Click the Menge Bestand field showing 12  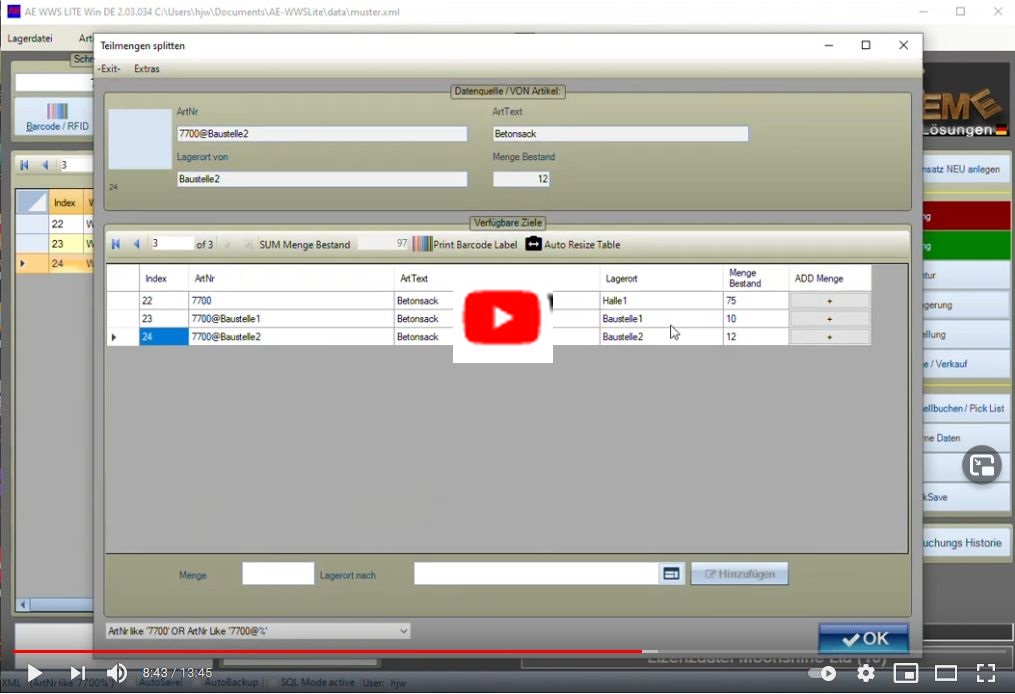[521, 179]
